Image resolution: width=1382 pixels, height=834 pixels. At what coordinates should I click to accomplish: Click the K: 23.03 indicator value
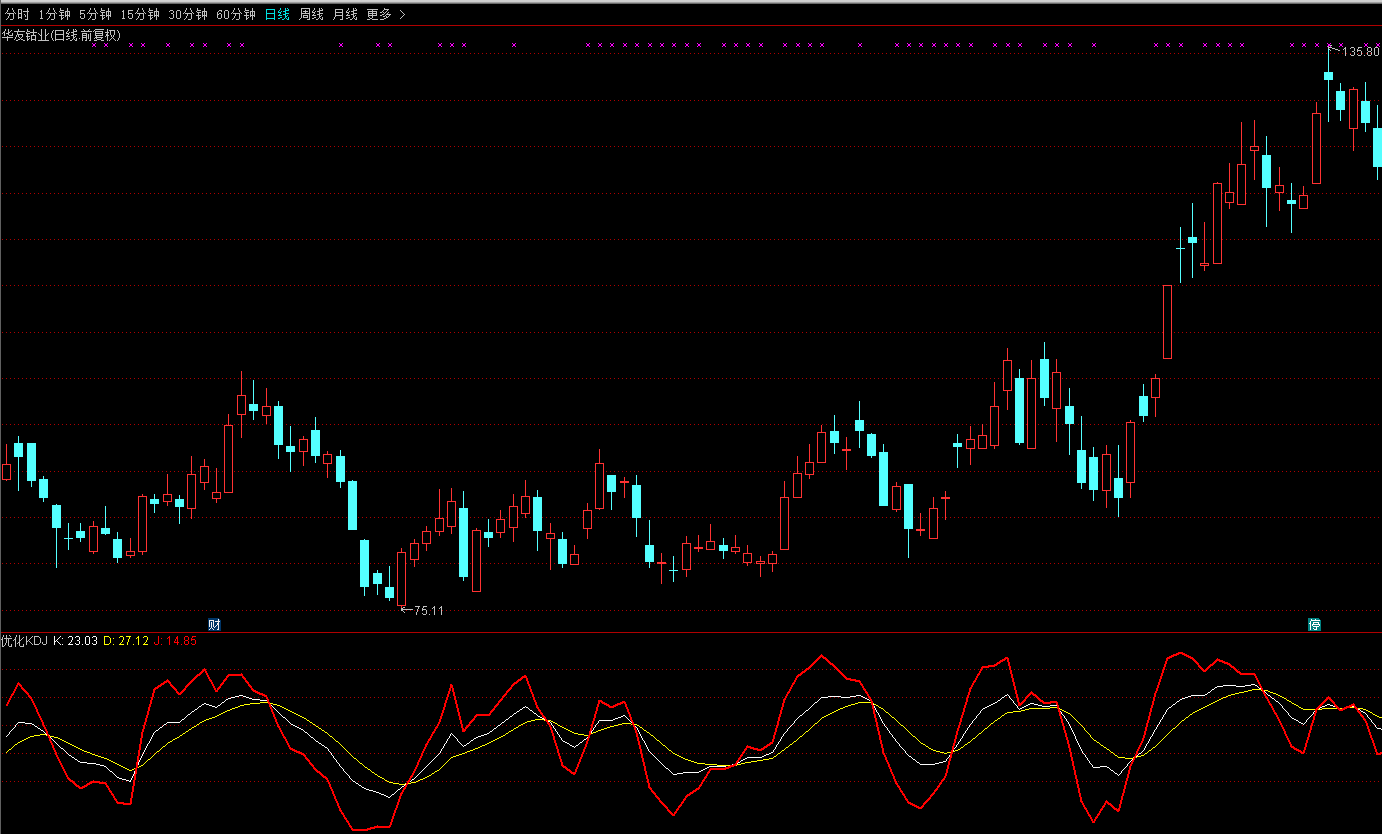pos(76,641)
